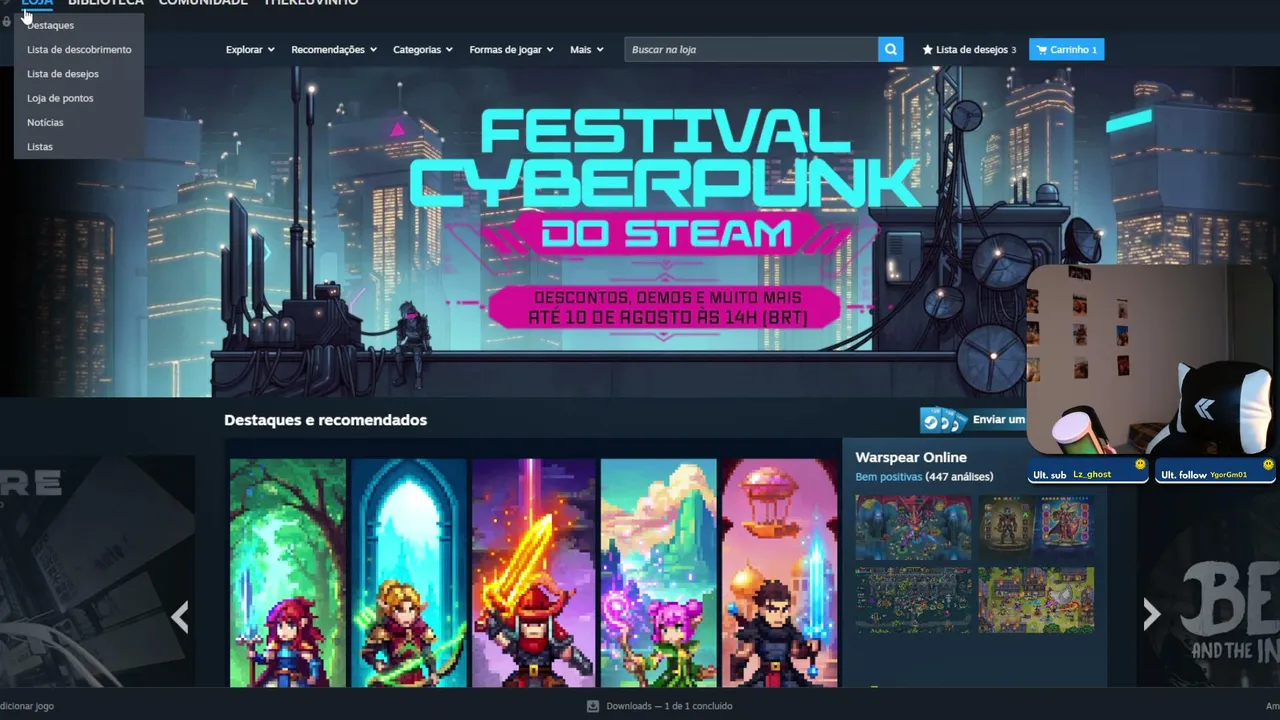The width and height of the screenshot is (1280, 720).
Task: Expand the Mais dropdown
Action: point(587,49)
